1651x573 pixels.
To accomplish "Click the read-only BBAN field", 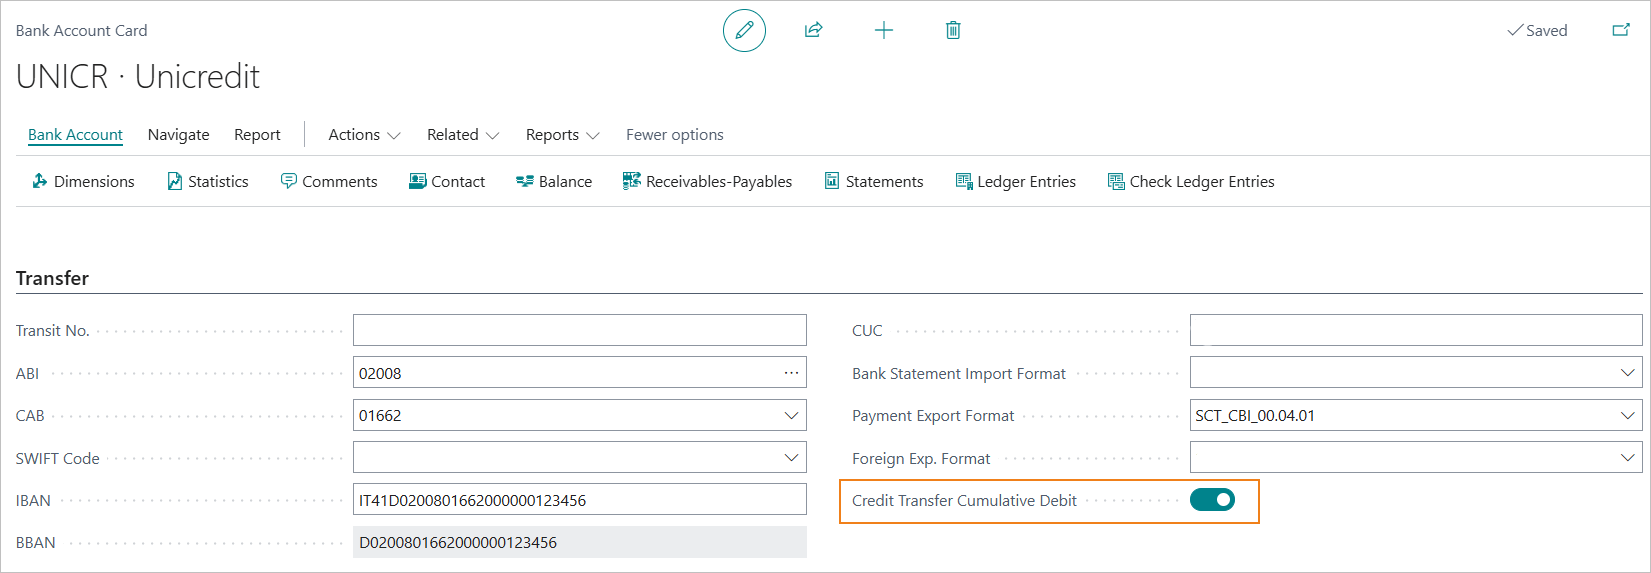I will tap(580, 542).
